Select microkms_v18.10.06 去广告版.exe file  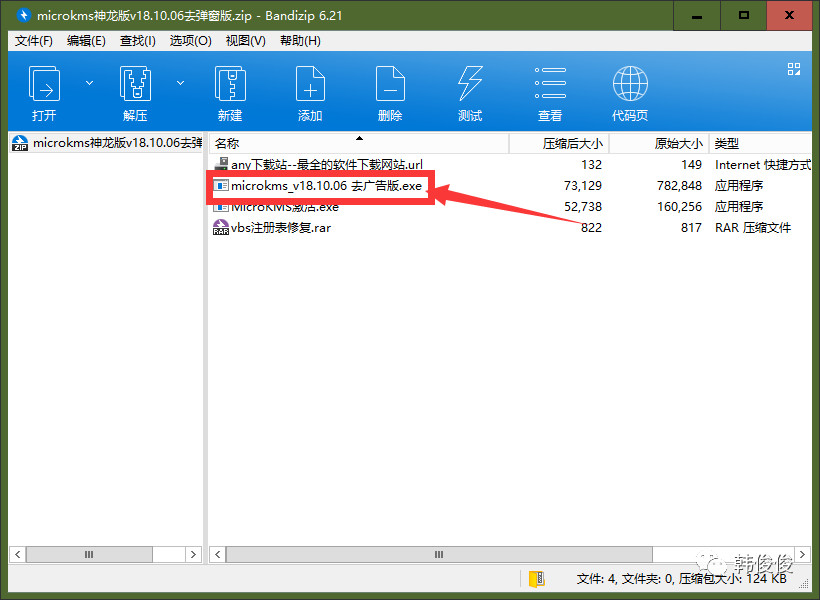[326, 186]
